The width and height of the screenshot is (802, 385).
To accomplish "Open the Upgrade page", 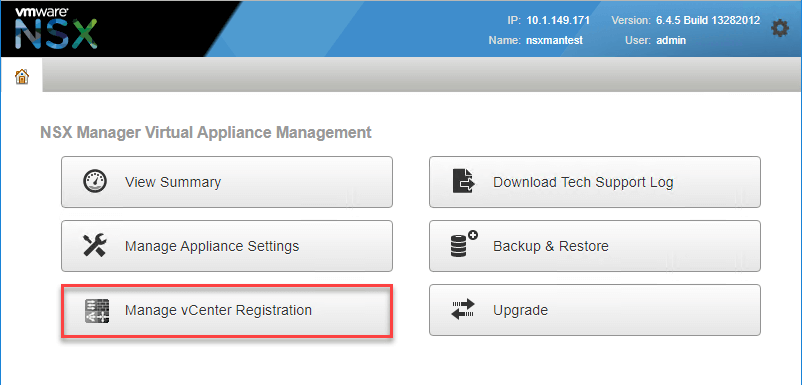I will click(595, 310).
